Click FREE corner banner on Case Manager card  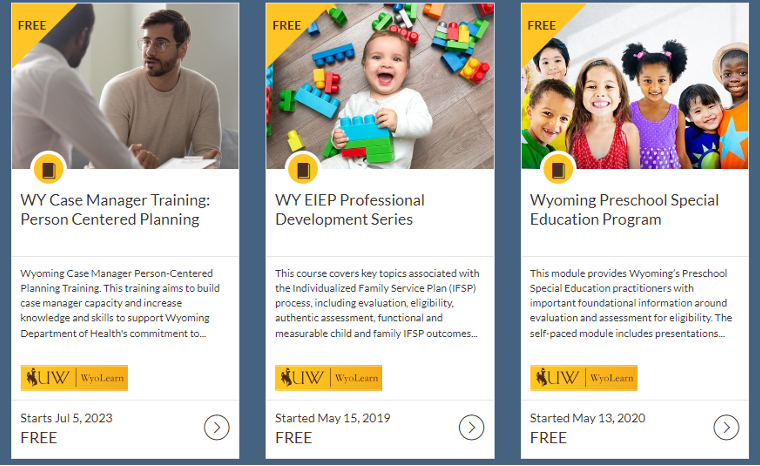(32, 25)
